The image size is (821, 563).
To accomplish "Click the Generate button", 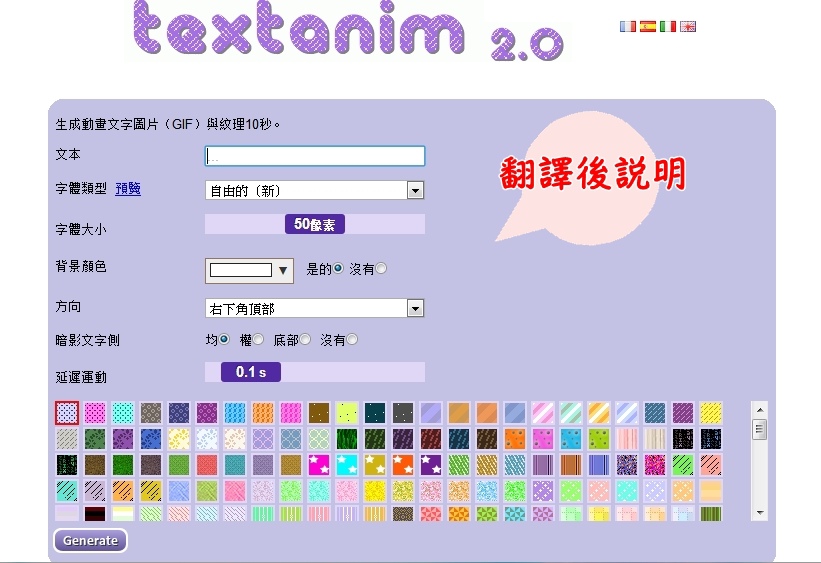I will pyautogui.click(x=90, y=540).
